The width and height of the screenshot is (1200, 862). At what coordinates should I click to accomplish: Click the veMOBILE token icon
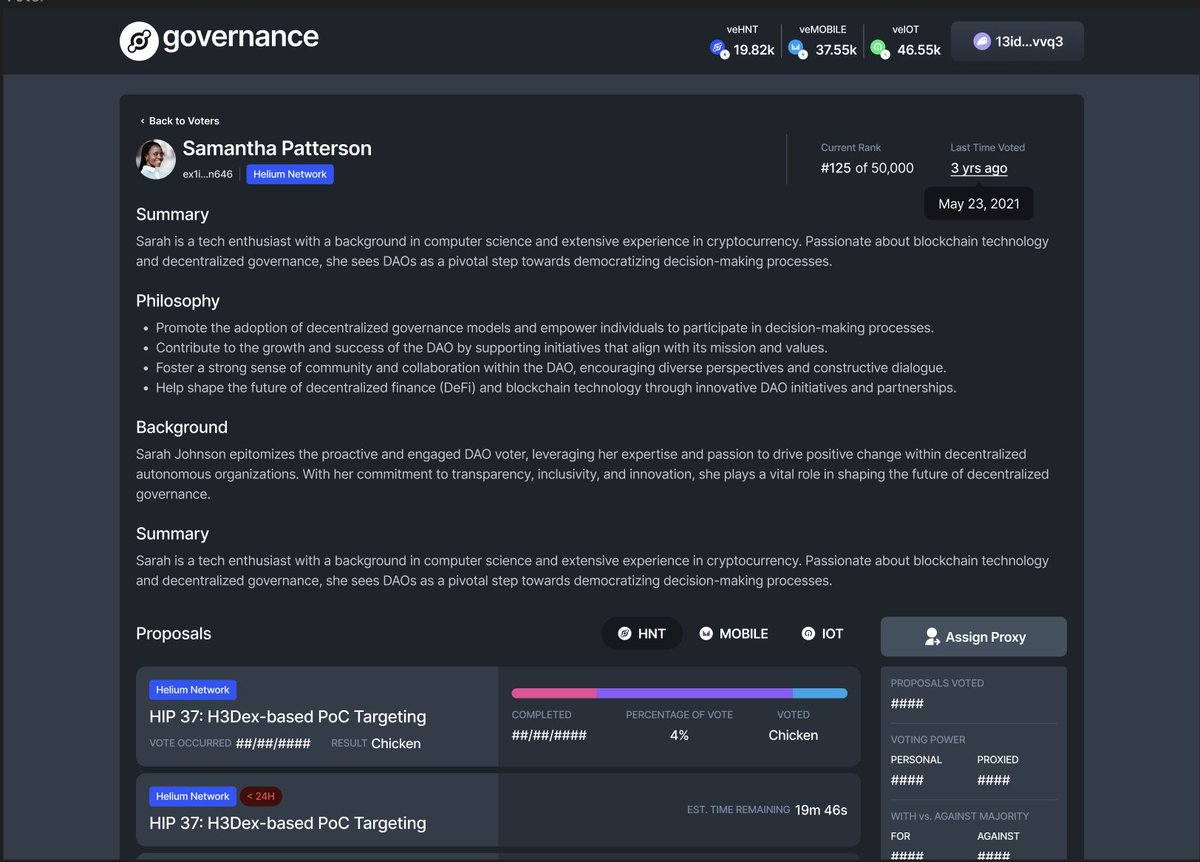[797, 48]
